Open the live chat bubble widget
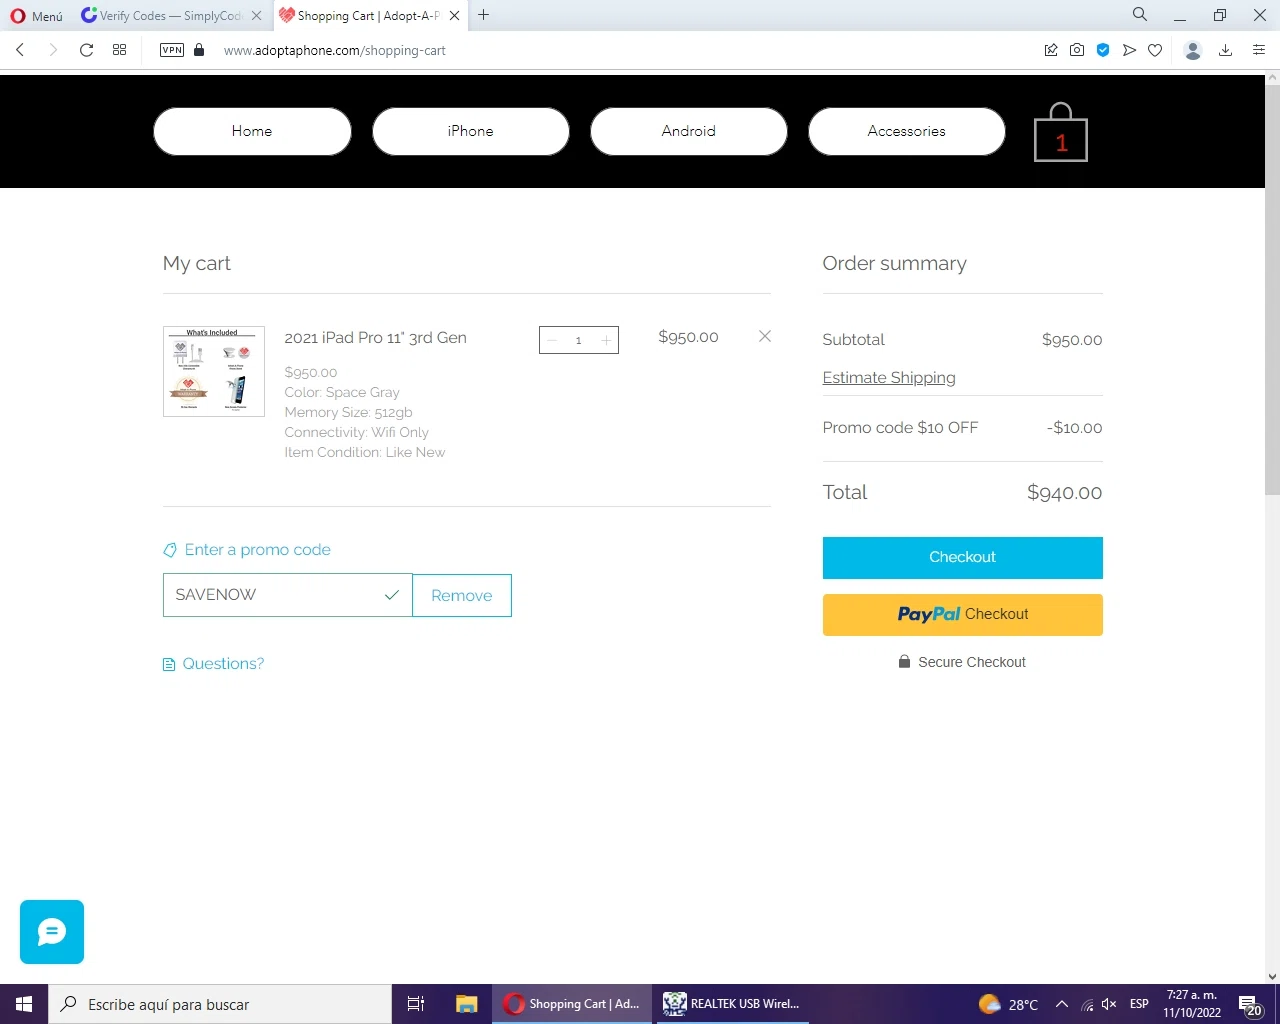The height and width of the screenshot is (1024, 1280). pyautogui.click(x=52, y=932)
